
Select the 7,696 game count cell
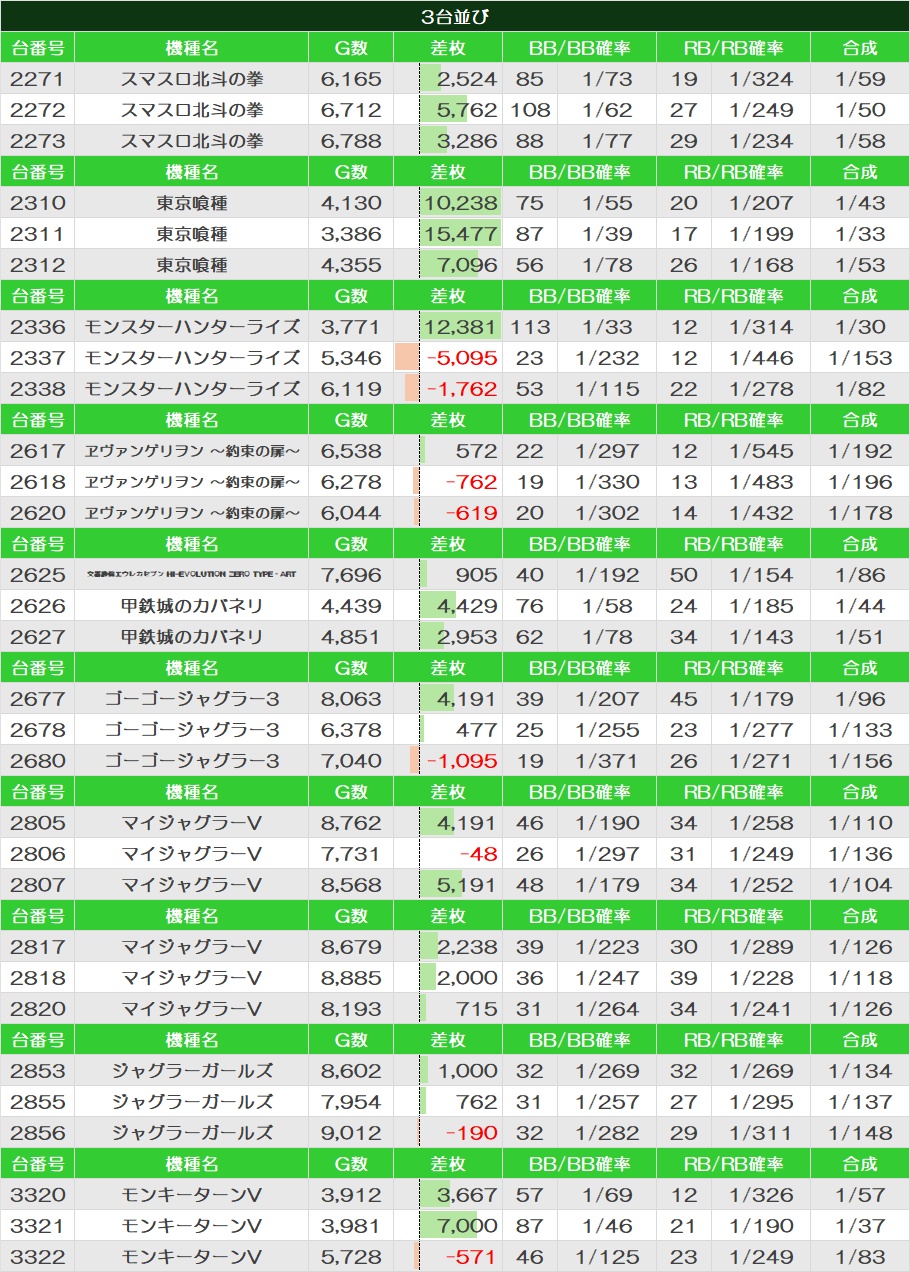click(351, 575)
